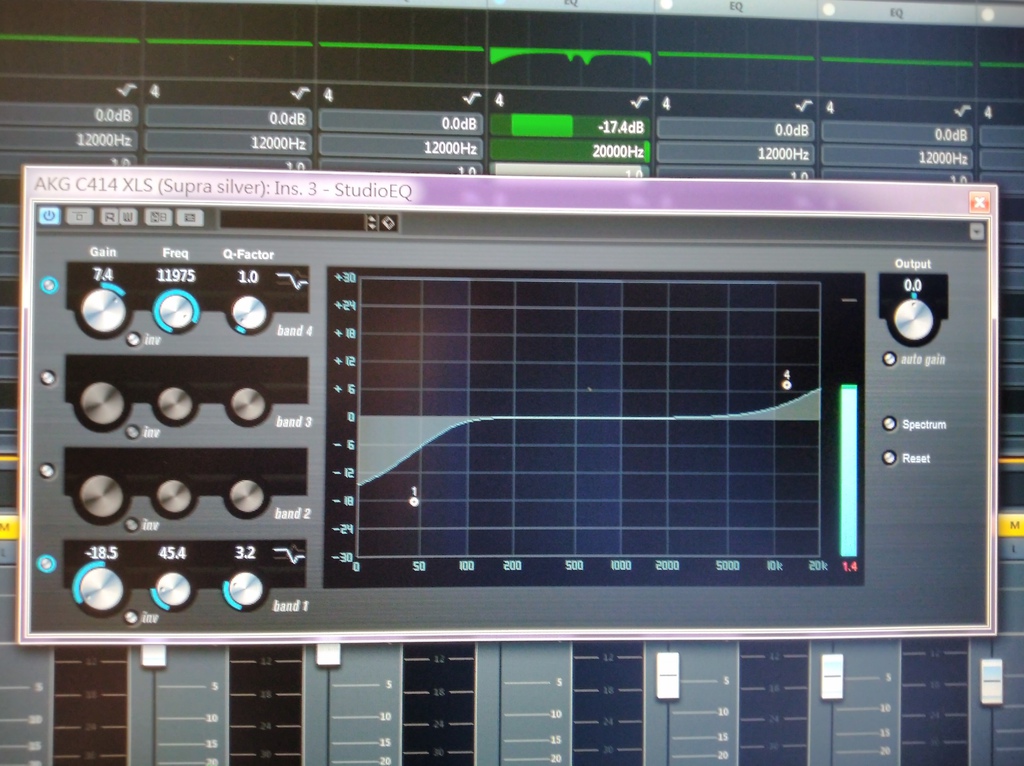This screenshot has height=766, width=1024.
Task: Click the band 4 Q-Factor knob
Action: coord(249,313)
